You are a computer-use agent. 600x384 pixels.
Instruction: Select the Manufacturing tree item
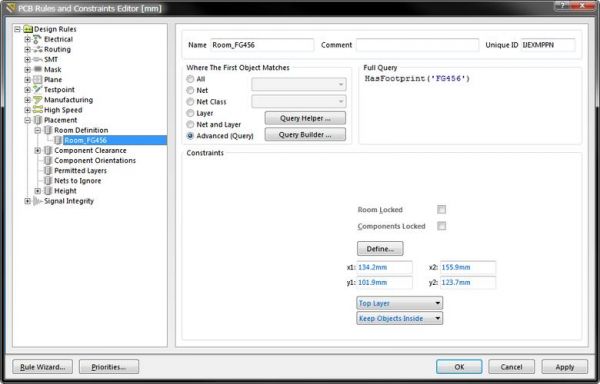coord(68,100)
